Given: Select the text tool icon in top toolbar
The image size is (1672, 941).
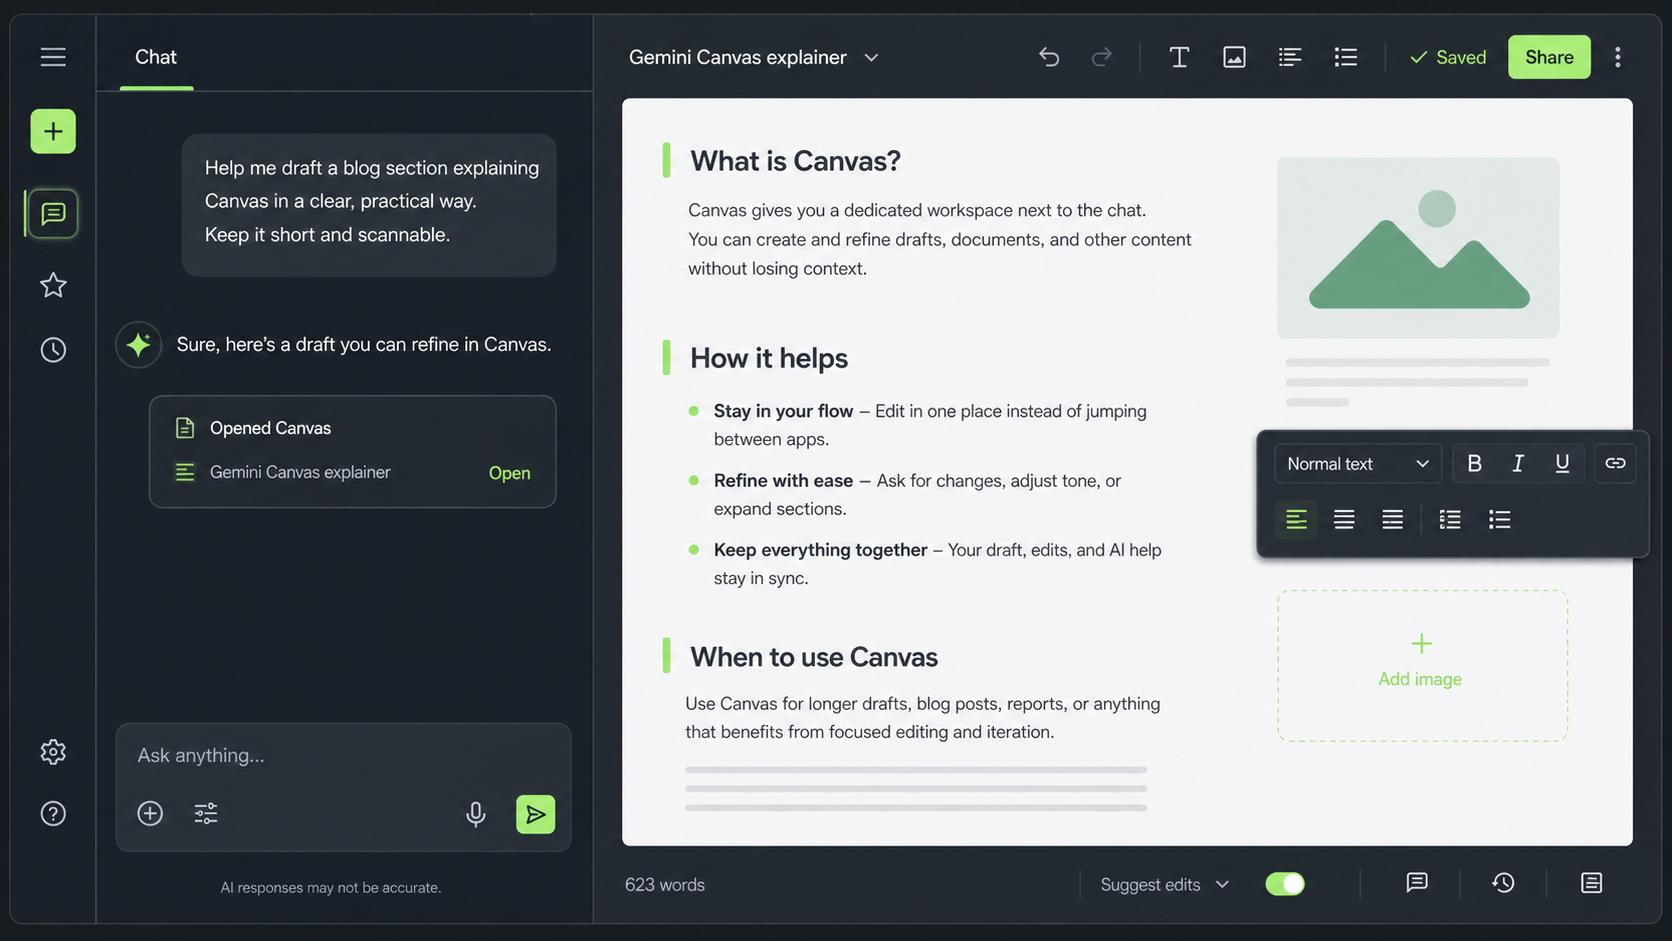Looking at the screenshot, I should pyautogui.click(x=1179, y=57).
